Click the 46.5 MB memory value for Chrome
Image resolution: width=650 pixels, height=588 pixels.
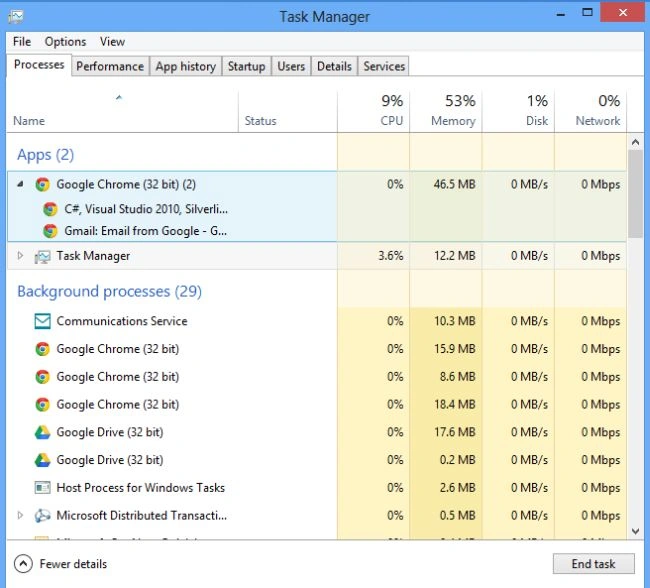click(x=454, y=184)
